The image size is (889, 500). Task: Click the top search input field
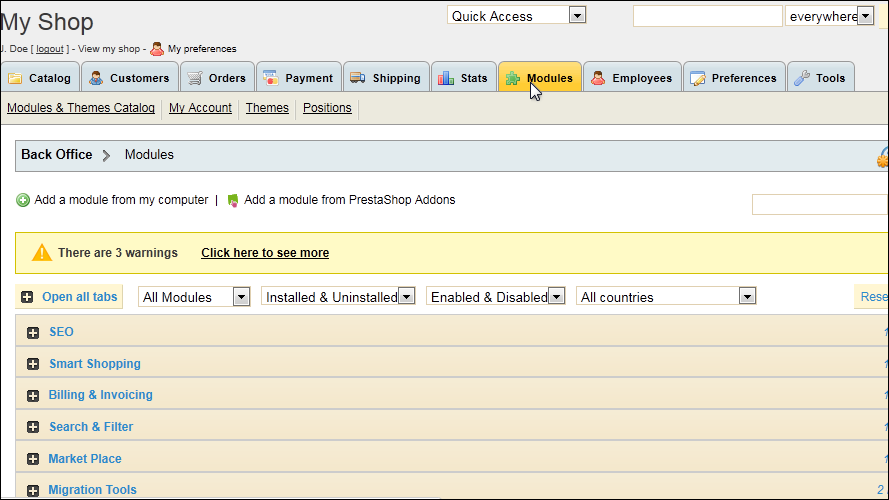pos(707,16)
